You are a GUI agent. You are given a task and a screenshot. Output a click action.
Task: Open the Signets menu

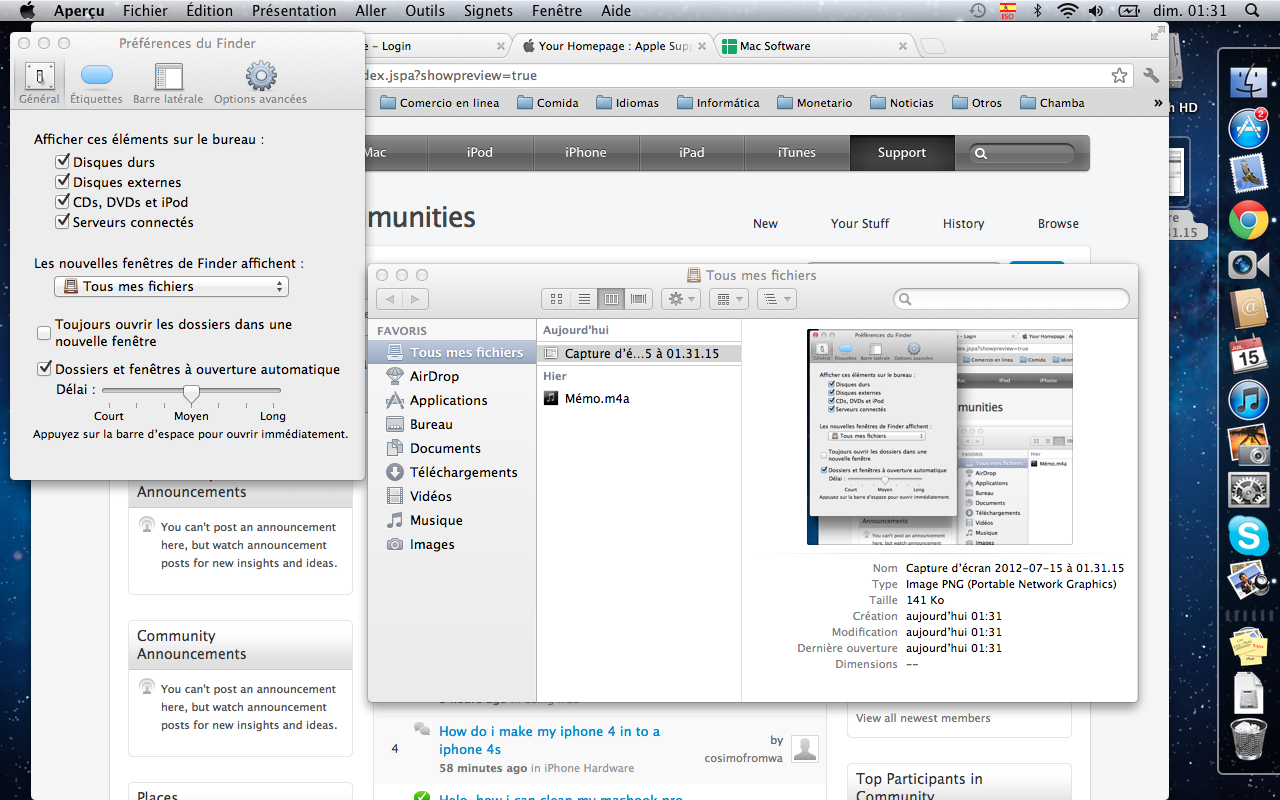488,11
